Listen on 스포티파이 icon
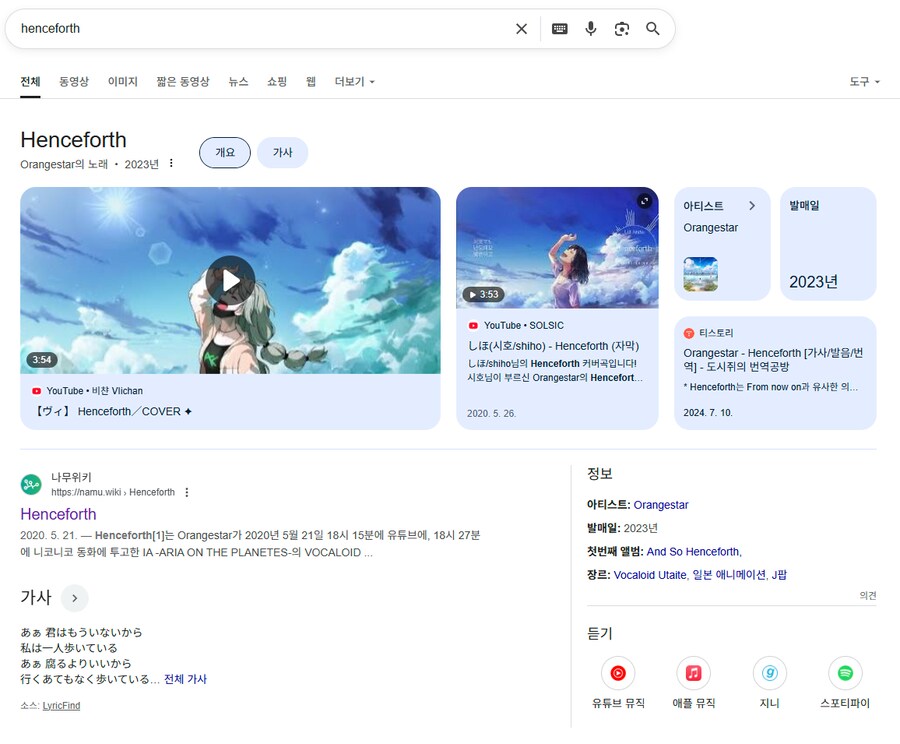This screenshot has height=744, width=900. 845,673
